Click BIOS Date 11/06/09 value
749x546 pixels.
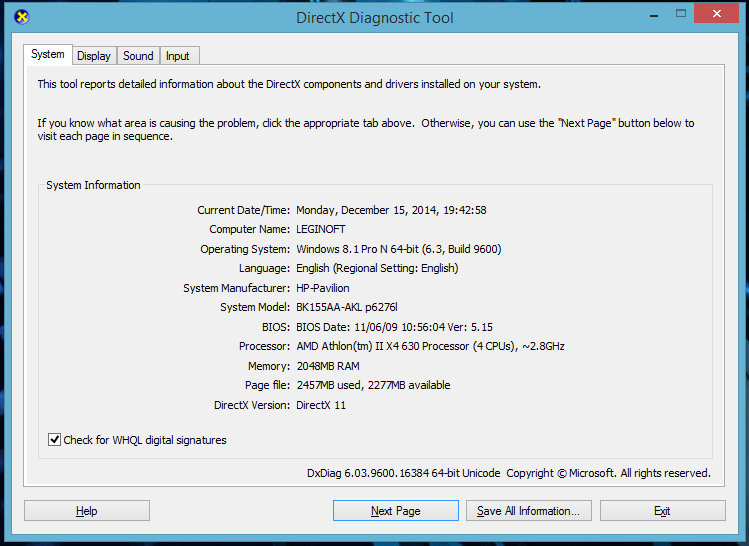tap(394, 327)
